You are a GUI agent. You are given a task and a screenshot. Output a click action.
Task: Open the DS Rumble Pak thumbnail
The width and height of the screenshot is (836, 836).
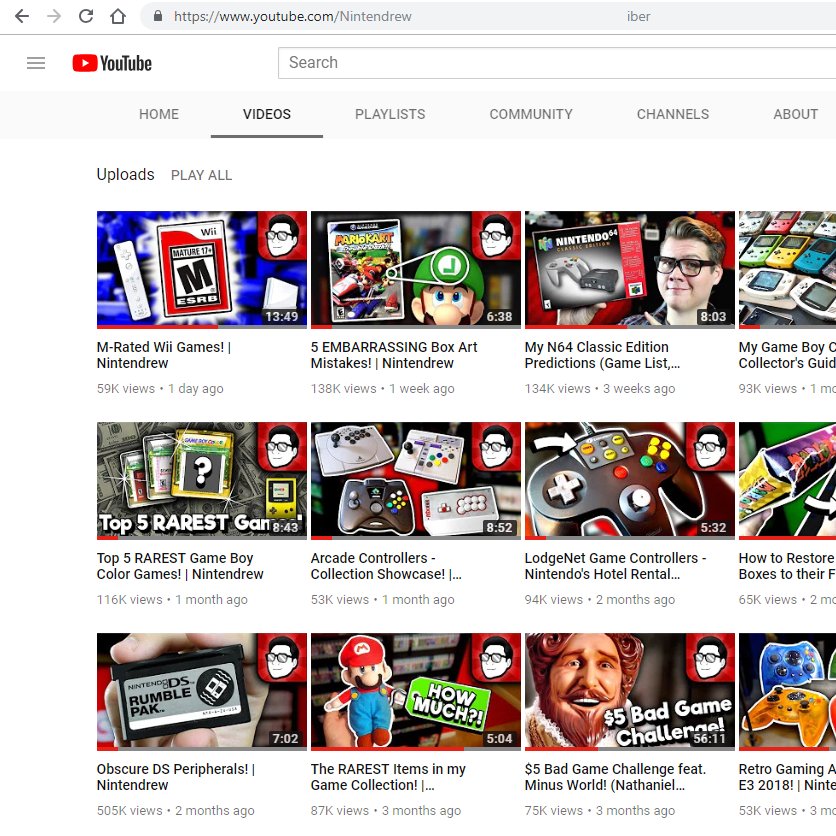(x=202, y=692)
